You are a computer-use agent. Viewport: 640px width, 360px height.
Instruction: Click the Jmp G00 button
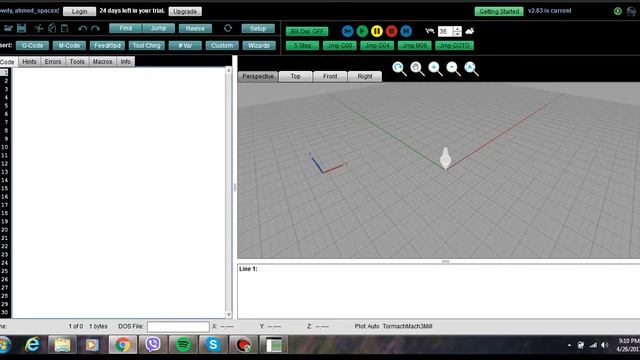tap(340, 45)
